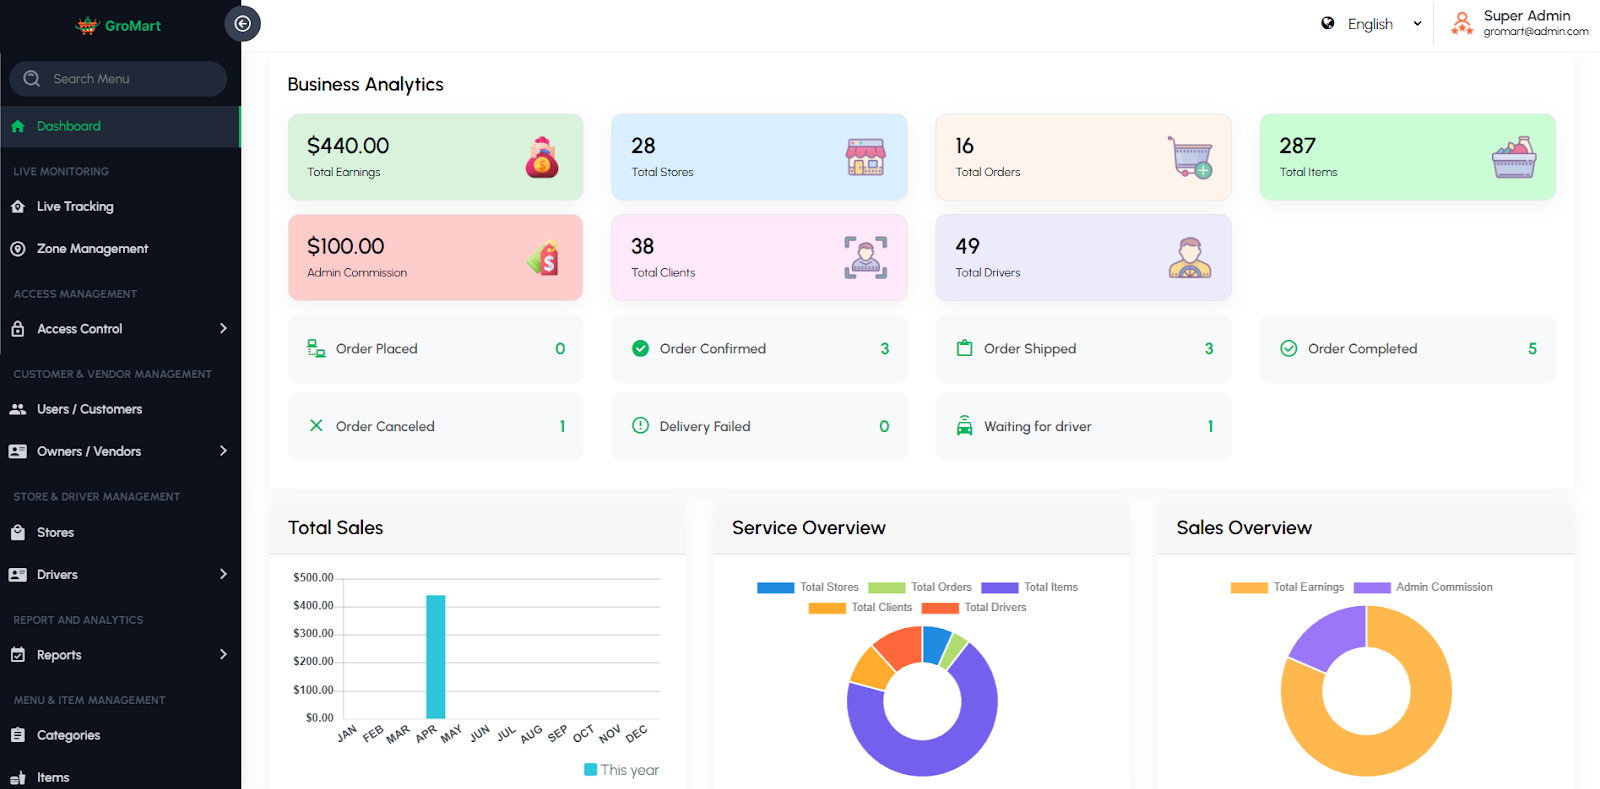The image size is (1600, 789).
Task: Toggle the This year legend in Total Sales
Action: (621, 770)
